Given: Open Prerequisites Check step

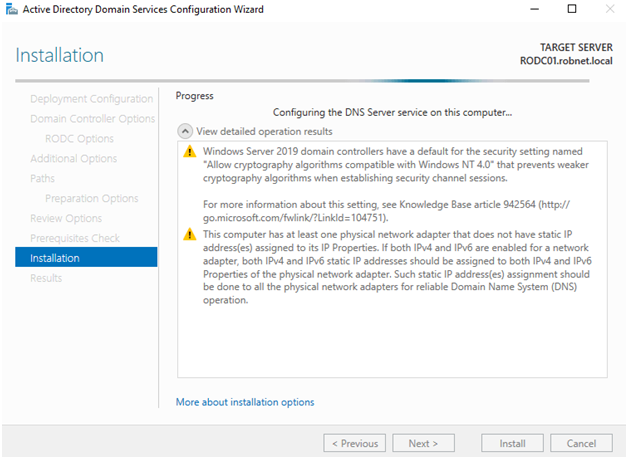Looking at the screenshot, I should pos(75,238).
